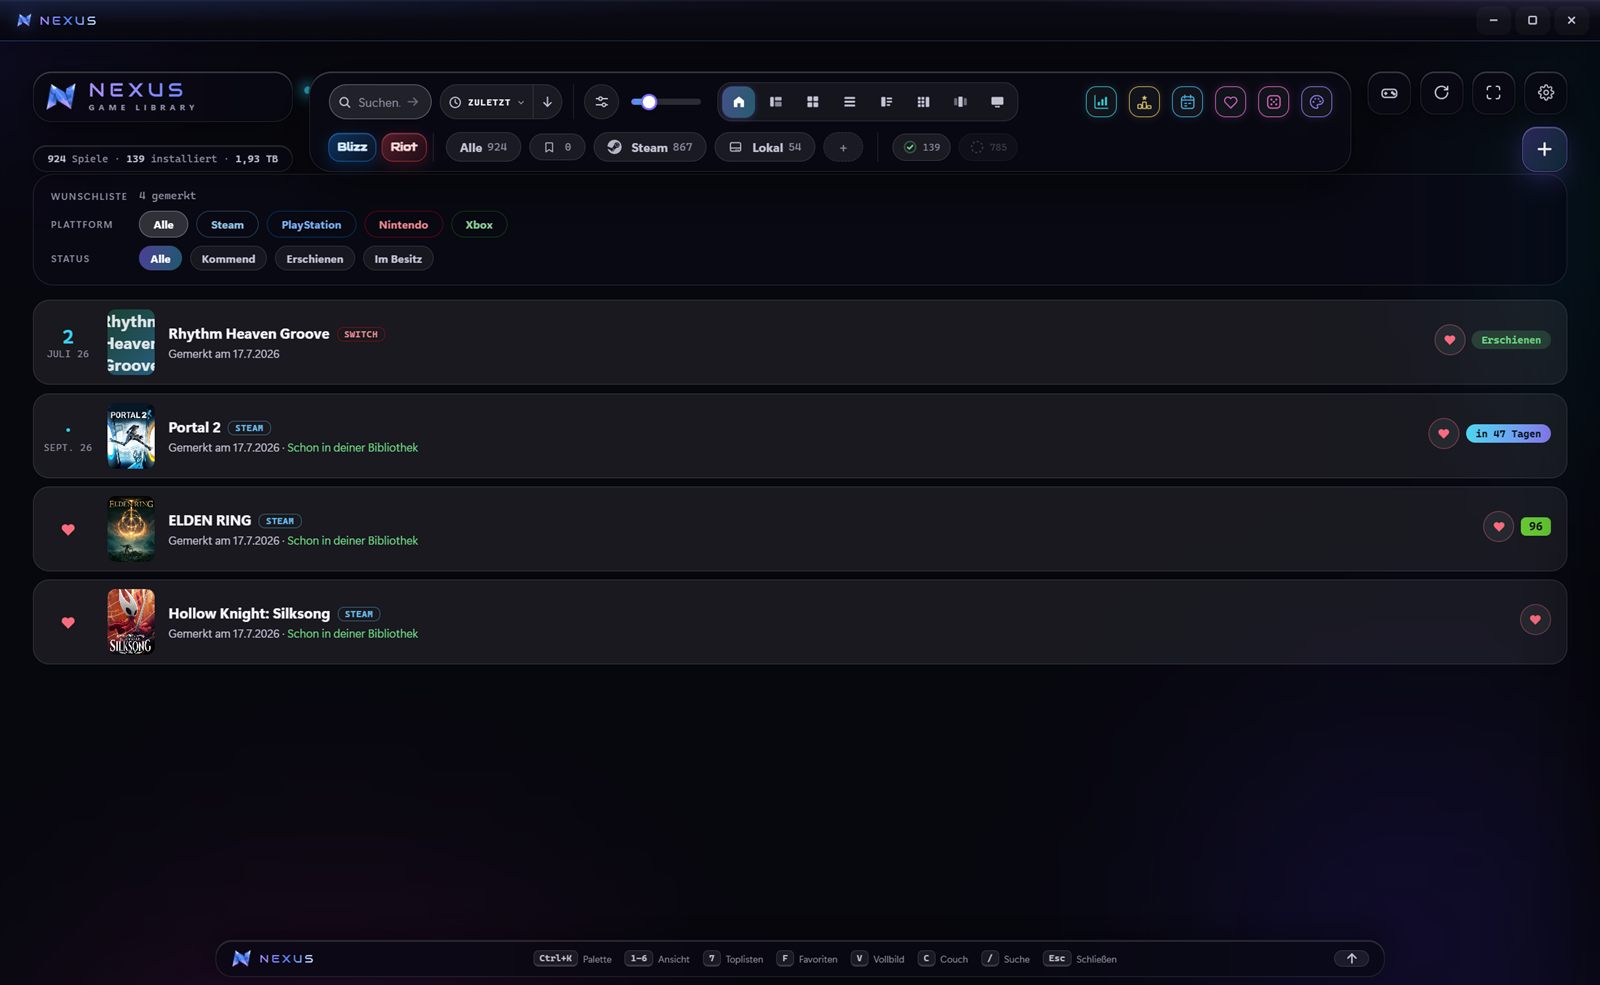The height and width of the screenshot is (985, 1600).
Task: Switch to the plain list view icon
Action: [x=849, y=102]
